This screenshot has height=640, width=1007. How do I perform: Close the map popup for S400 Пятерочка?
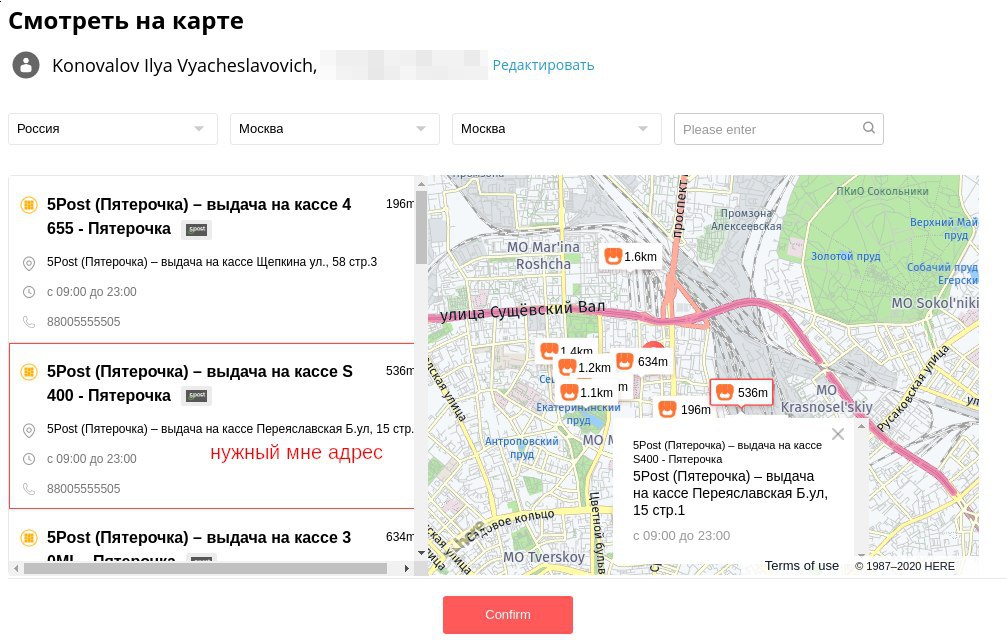[837, 434]
